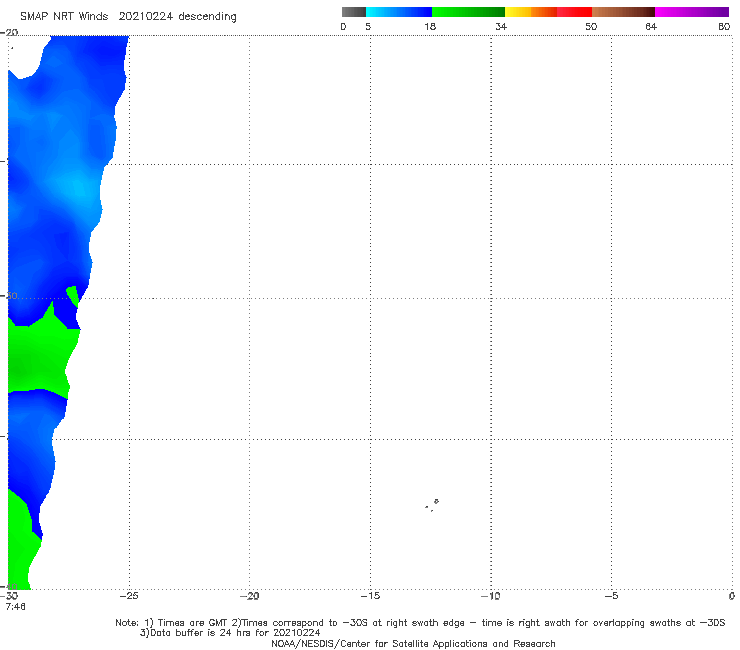Image resolution: width=740 pixels, height=650 pixels.
Task: Click the longitude axis label '-20' at bottom
Action: 249,596
